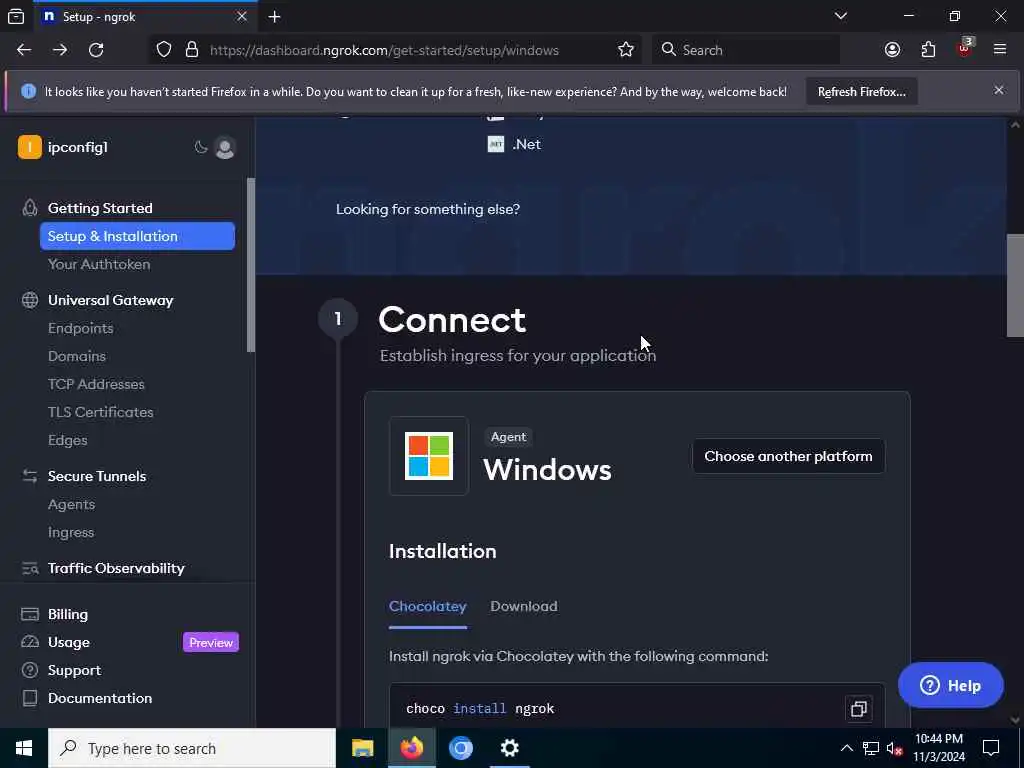The height and width of the screenshot is (768, 1024).
Task: Go forward to the next page
Action: (60, 50)
